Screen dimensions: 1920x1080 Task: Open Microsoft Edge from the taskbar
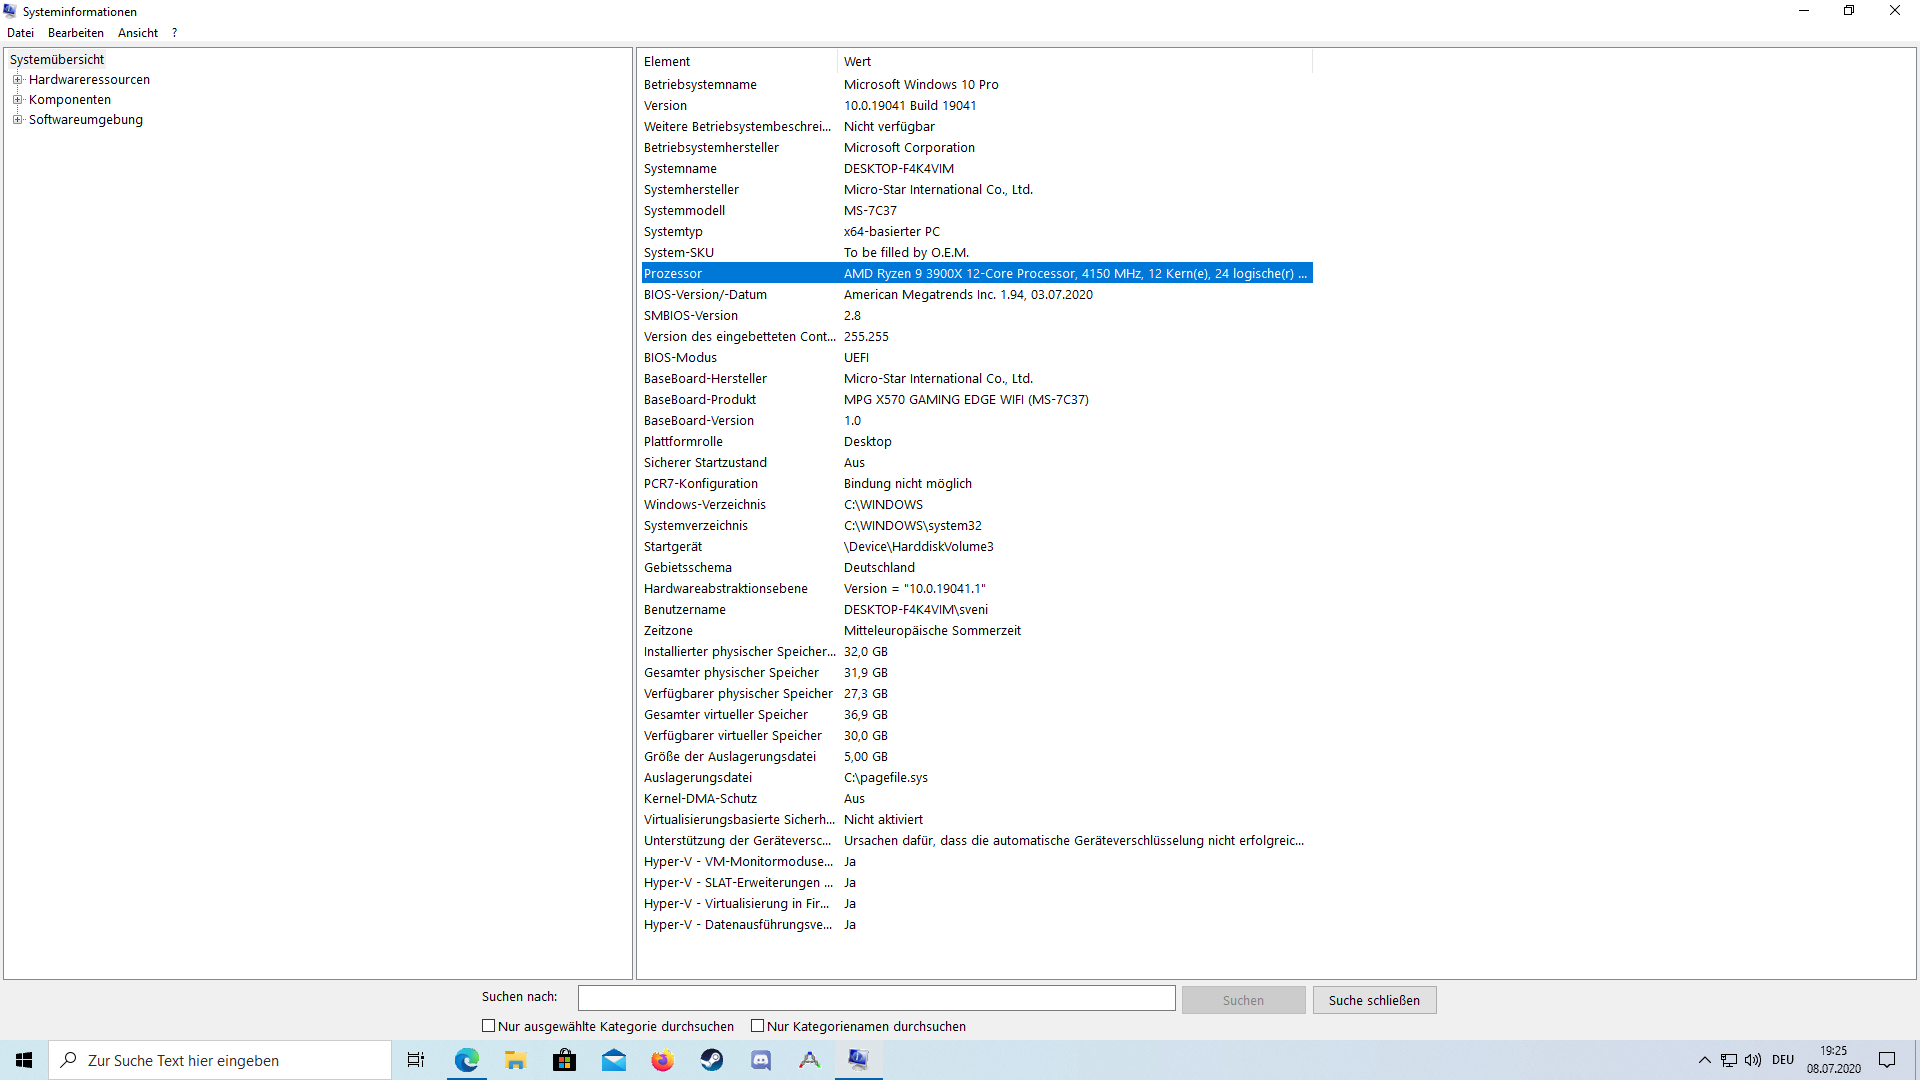point(467,1060)
